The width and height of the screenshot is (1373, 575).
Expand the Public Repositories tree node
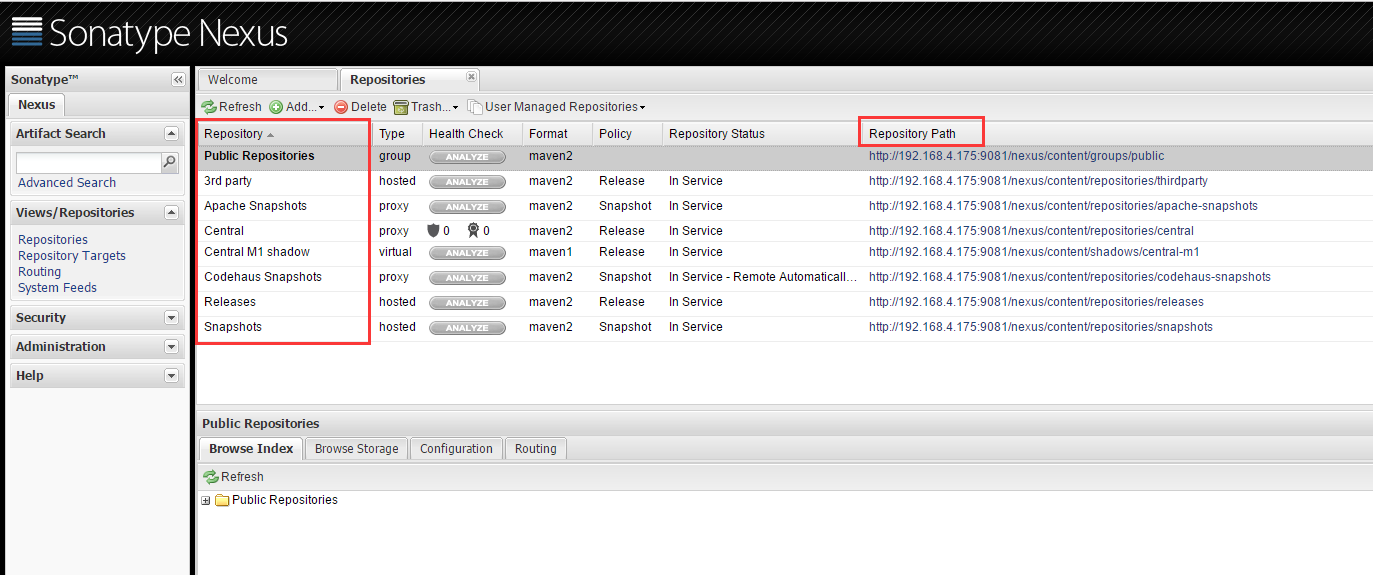206,500
